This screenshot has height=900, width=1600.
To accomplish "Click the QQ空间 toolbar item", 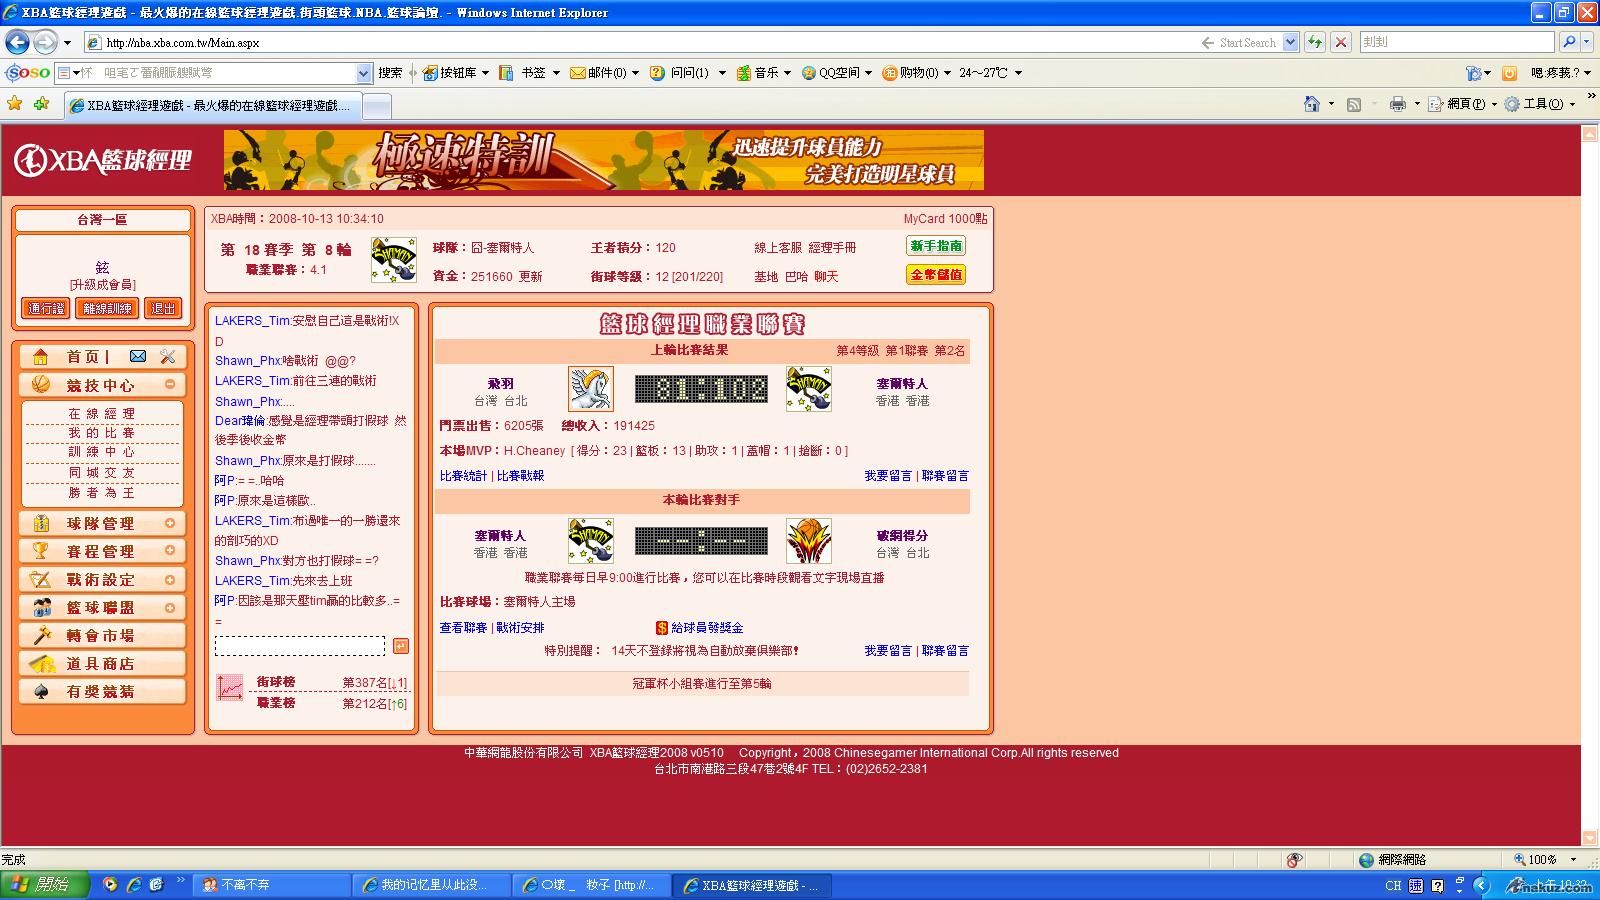I will coord(837,73).
